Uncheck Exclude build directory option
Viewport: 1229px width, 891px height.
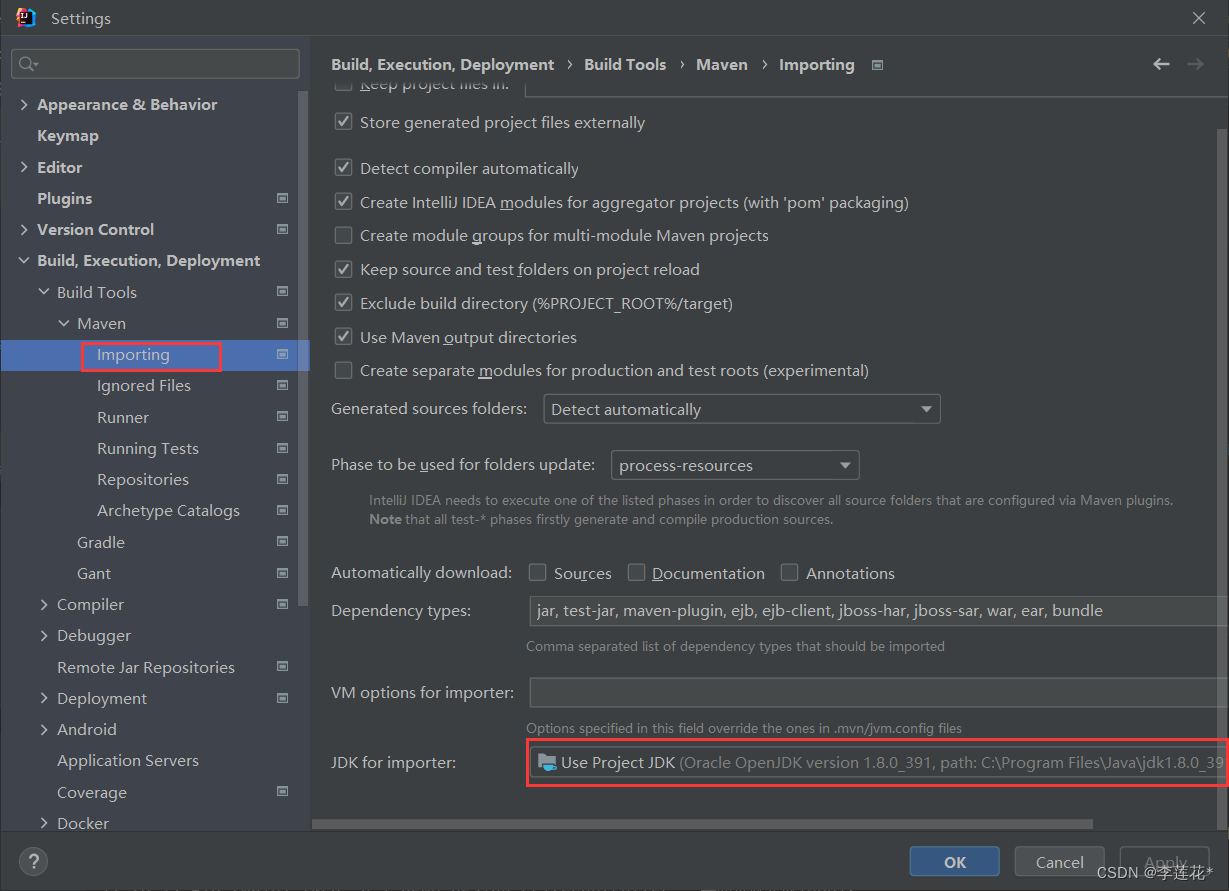pos(343,303)
